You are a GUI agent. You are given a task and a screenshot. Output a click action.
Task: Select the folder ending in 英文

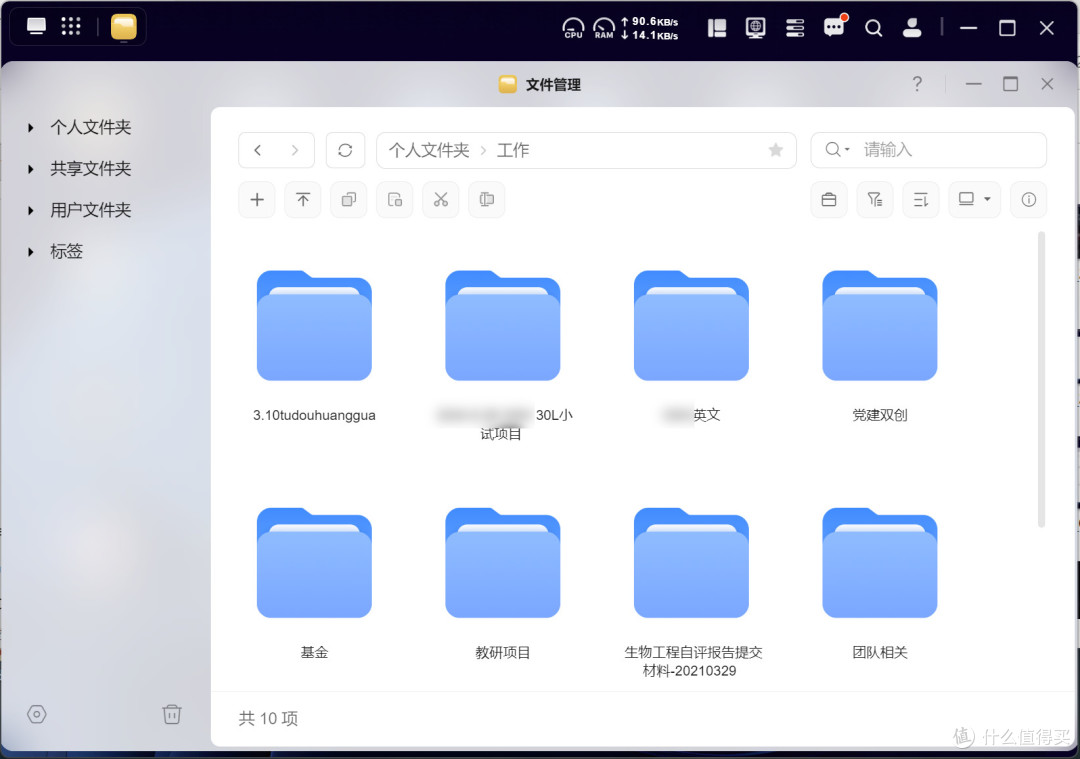point(691,325)
